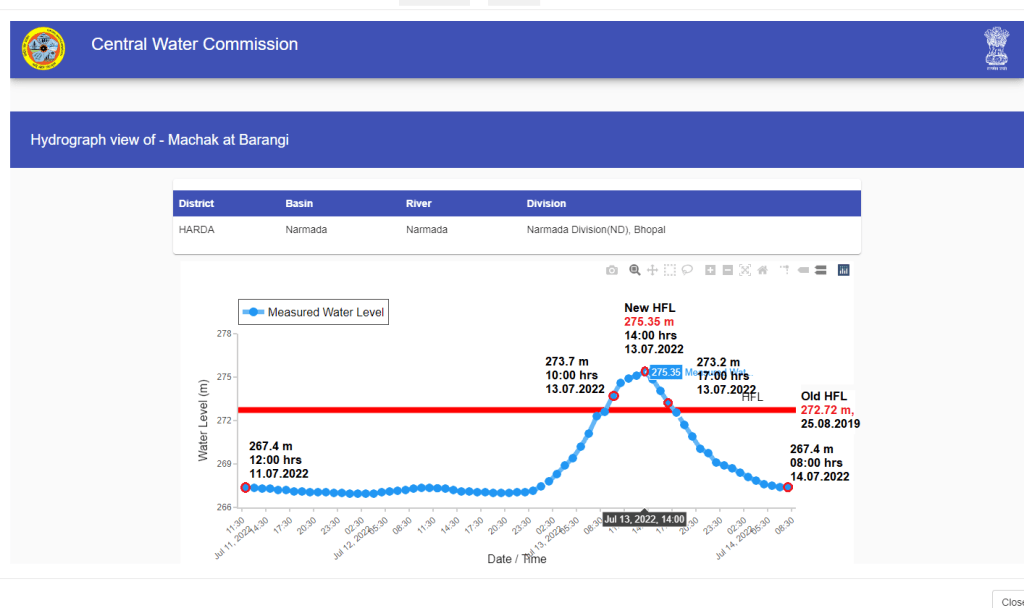Zoom out using the minus icon
The height and width of the screenshot is (608, 1024).
[x=728, y=270]
